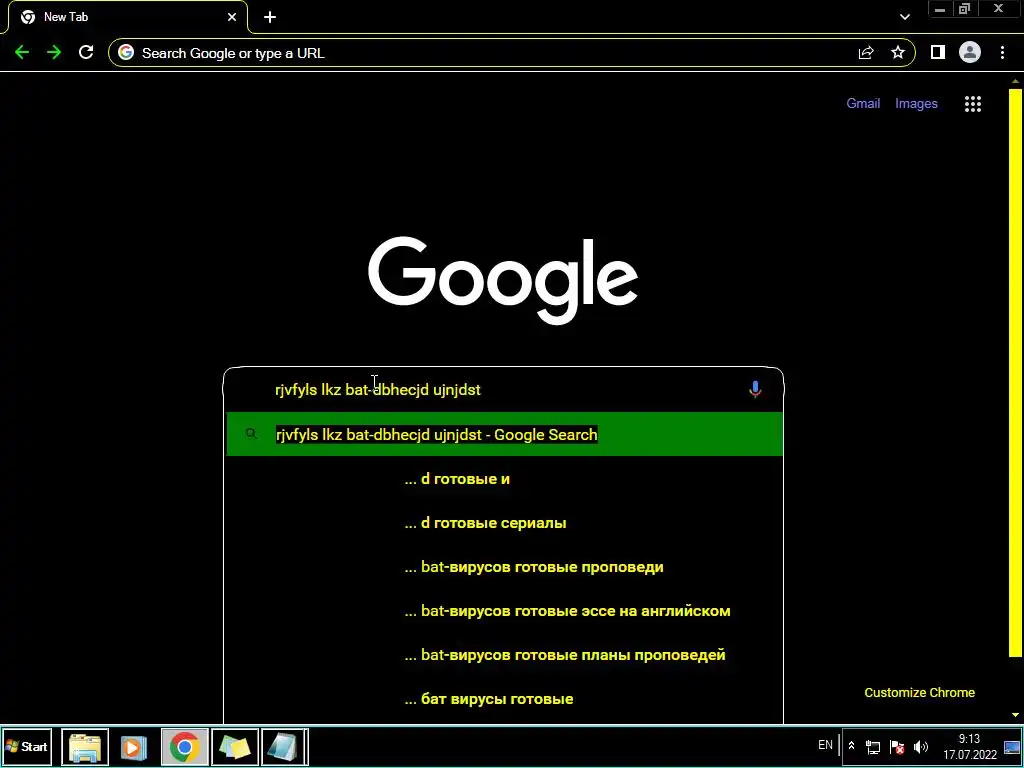Select the highlighted Google Search suggestion
Screen dimensions: 1024x768
pyautogui.click(x=504, y=434)
